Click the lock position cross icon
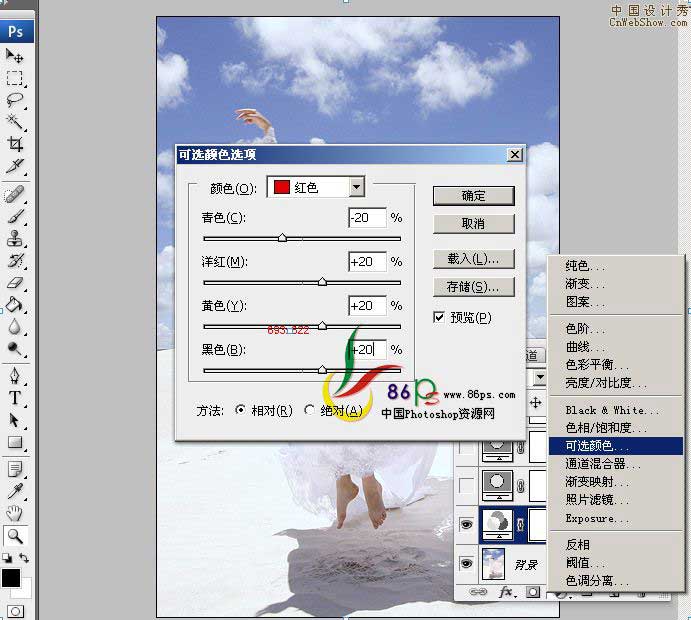The image size is (691, 620). coord(535,402)
